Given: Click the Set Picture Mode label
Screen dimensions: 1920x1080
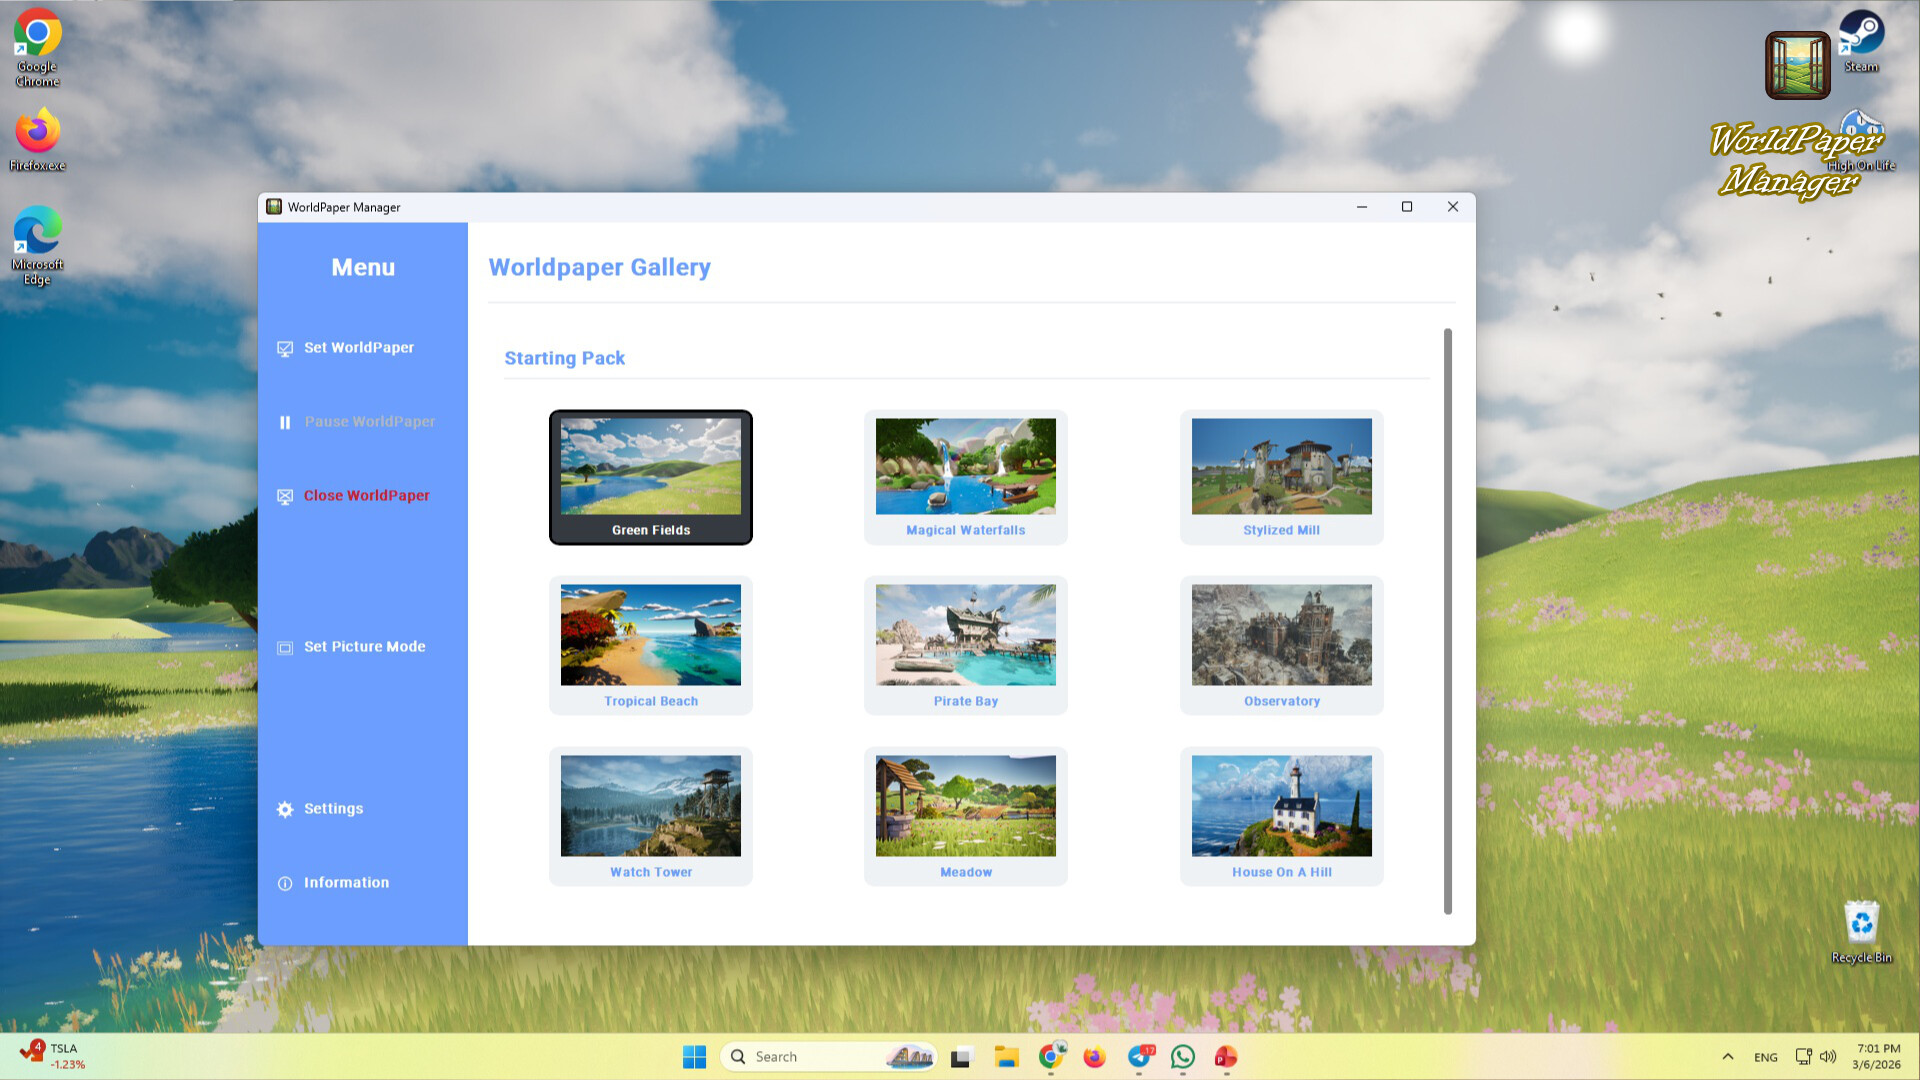Looking at the screenshot, I should [365, 647].
